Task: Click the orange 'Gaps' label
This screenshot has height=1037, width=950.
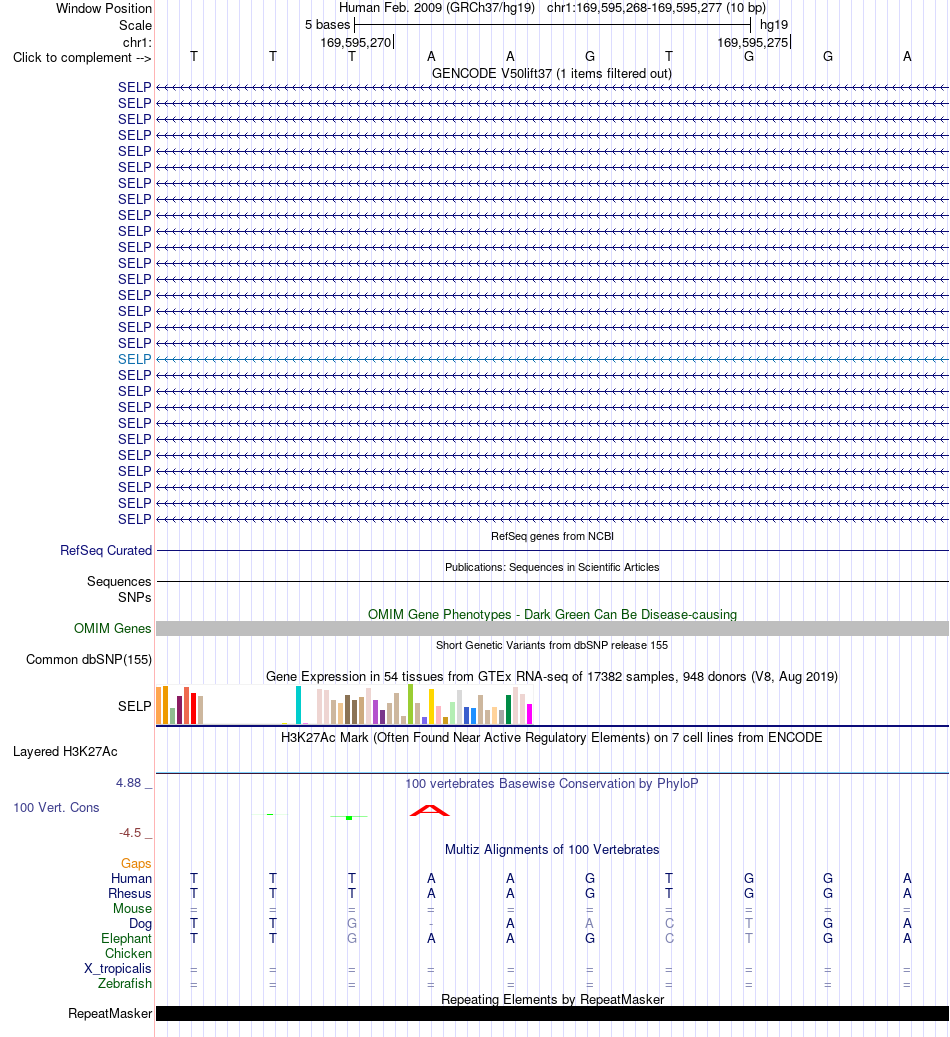Action: [136, 864]
